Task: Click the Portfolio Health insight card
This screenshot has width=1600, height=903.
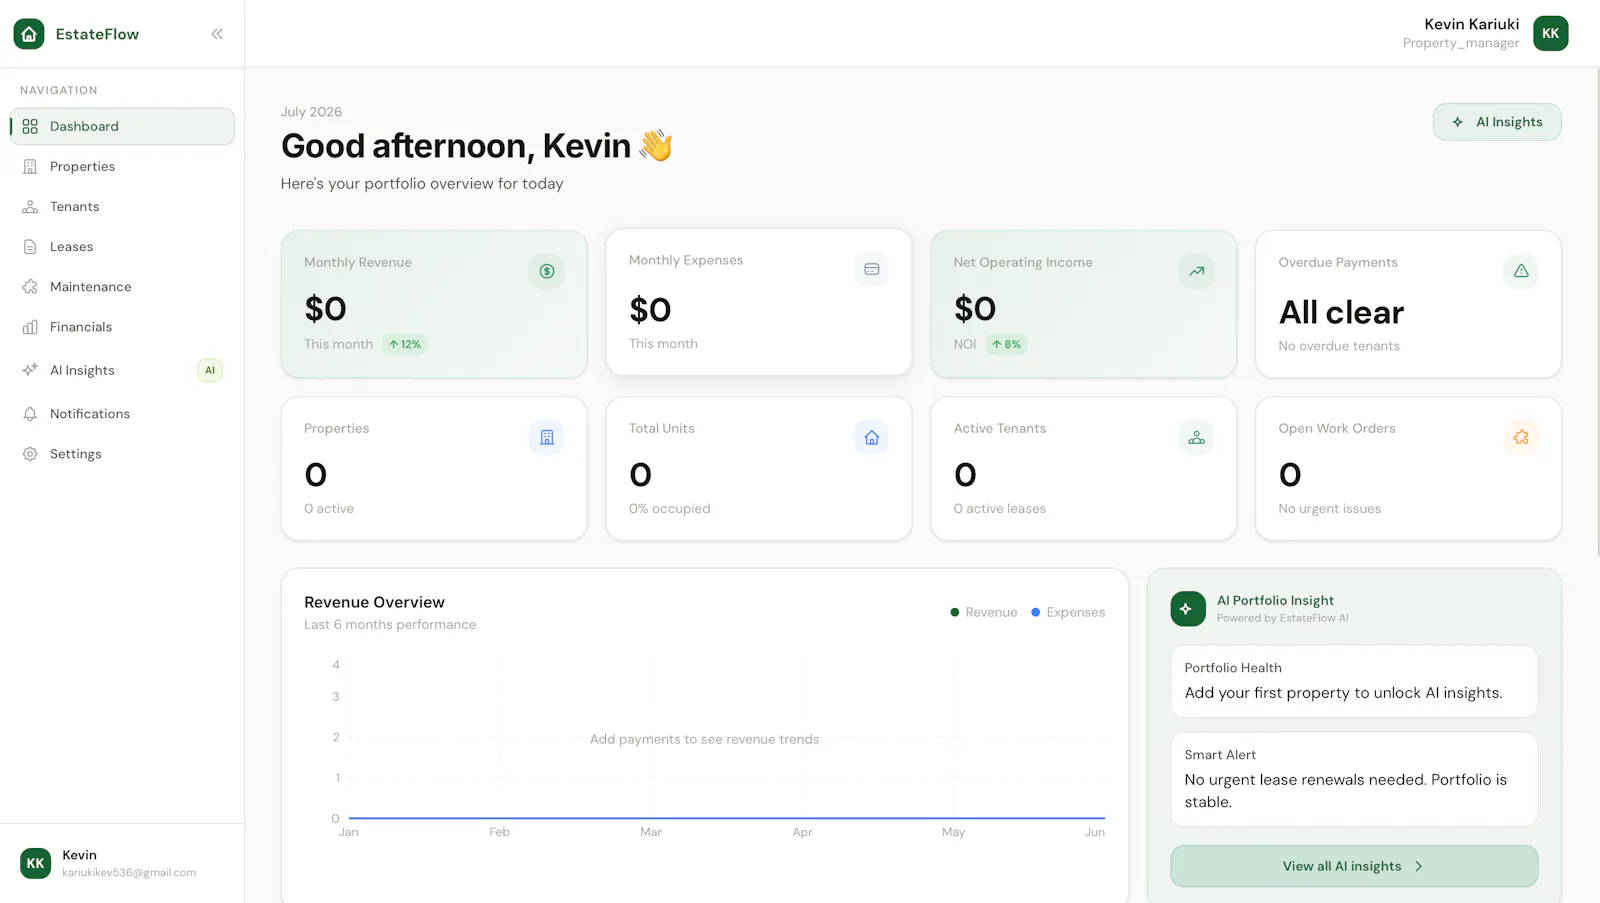Action: pyautogui.click(x=1354, y=681)
